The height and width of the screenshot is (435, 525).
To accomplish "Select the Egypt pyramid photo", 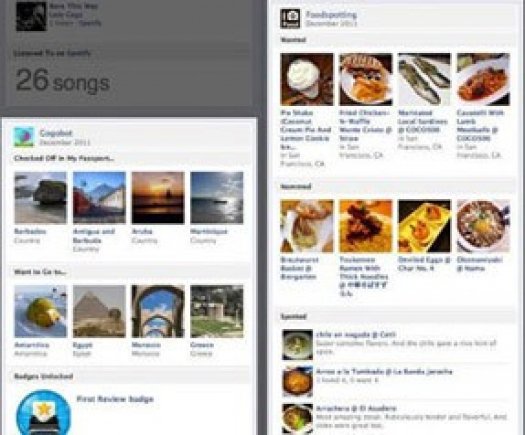I will coord(99,311).
